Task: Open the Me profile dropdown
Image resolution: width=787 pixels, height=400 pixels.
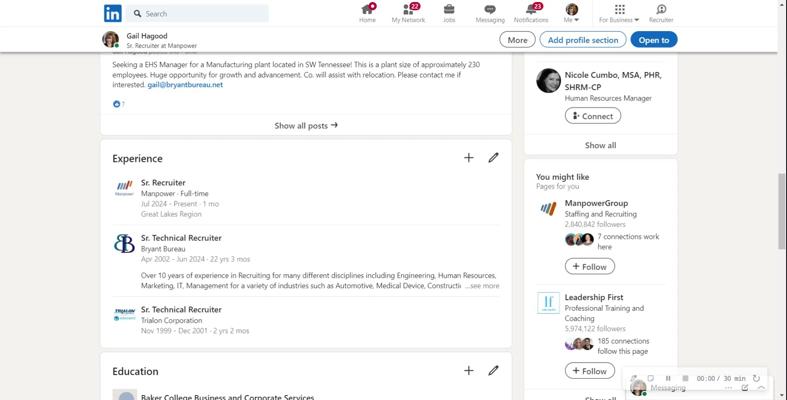Action: (571, 14)
